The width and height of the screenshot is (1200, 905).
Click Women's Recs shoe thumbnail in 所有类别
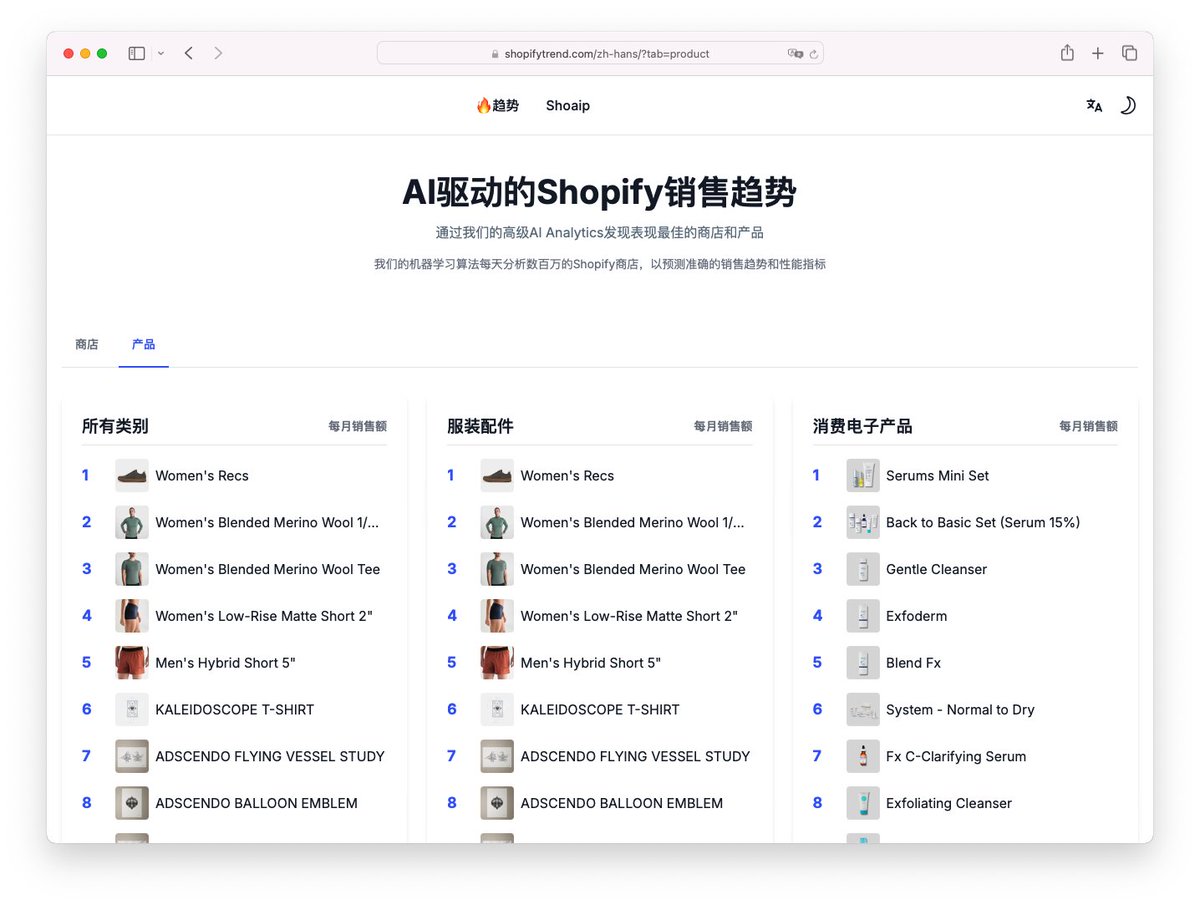(x=132, y=476)
